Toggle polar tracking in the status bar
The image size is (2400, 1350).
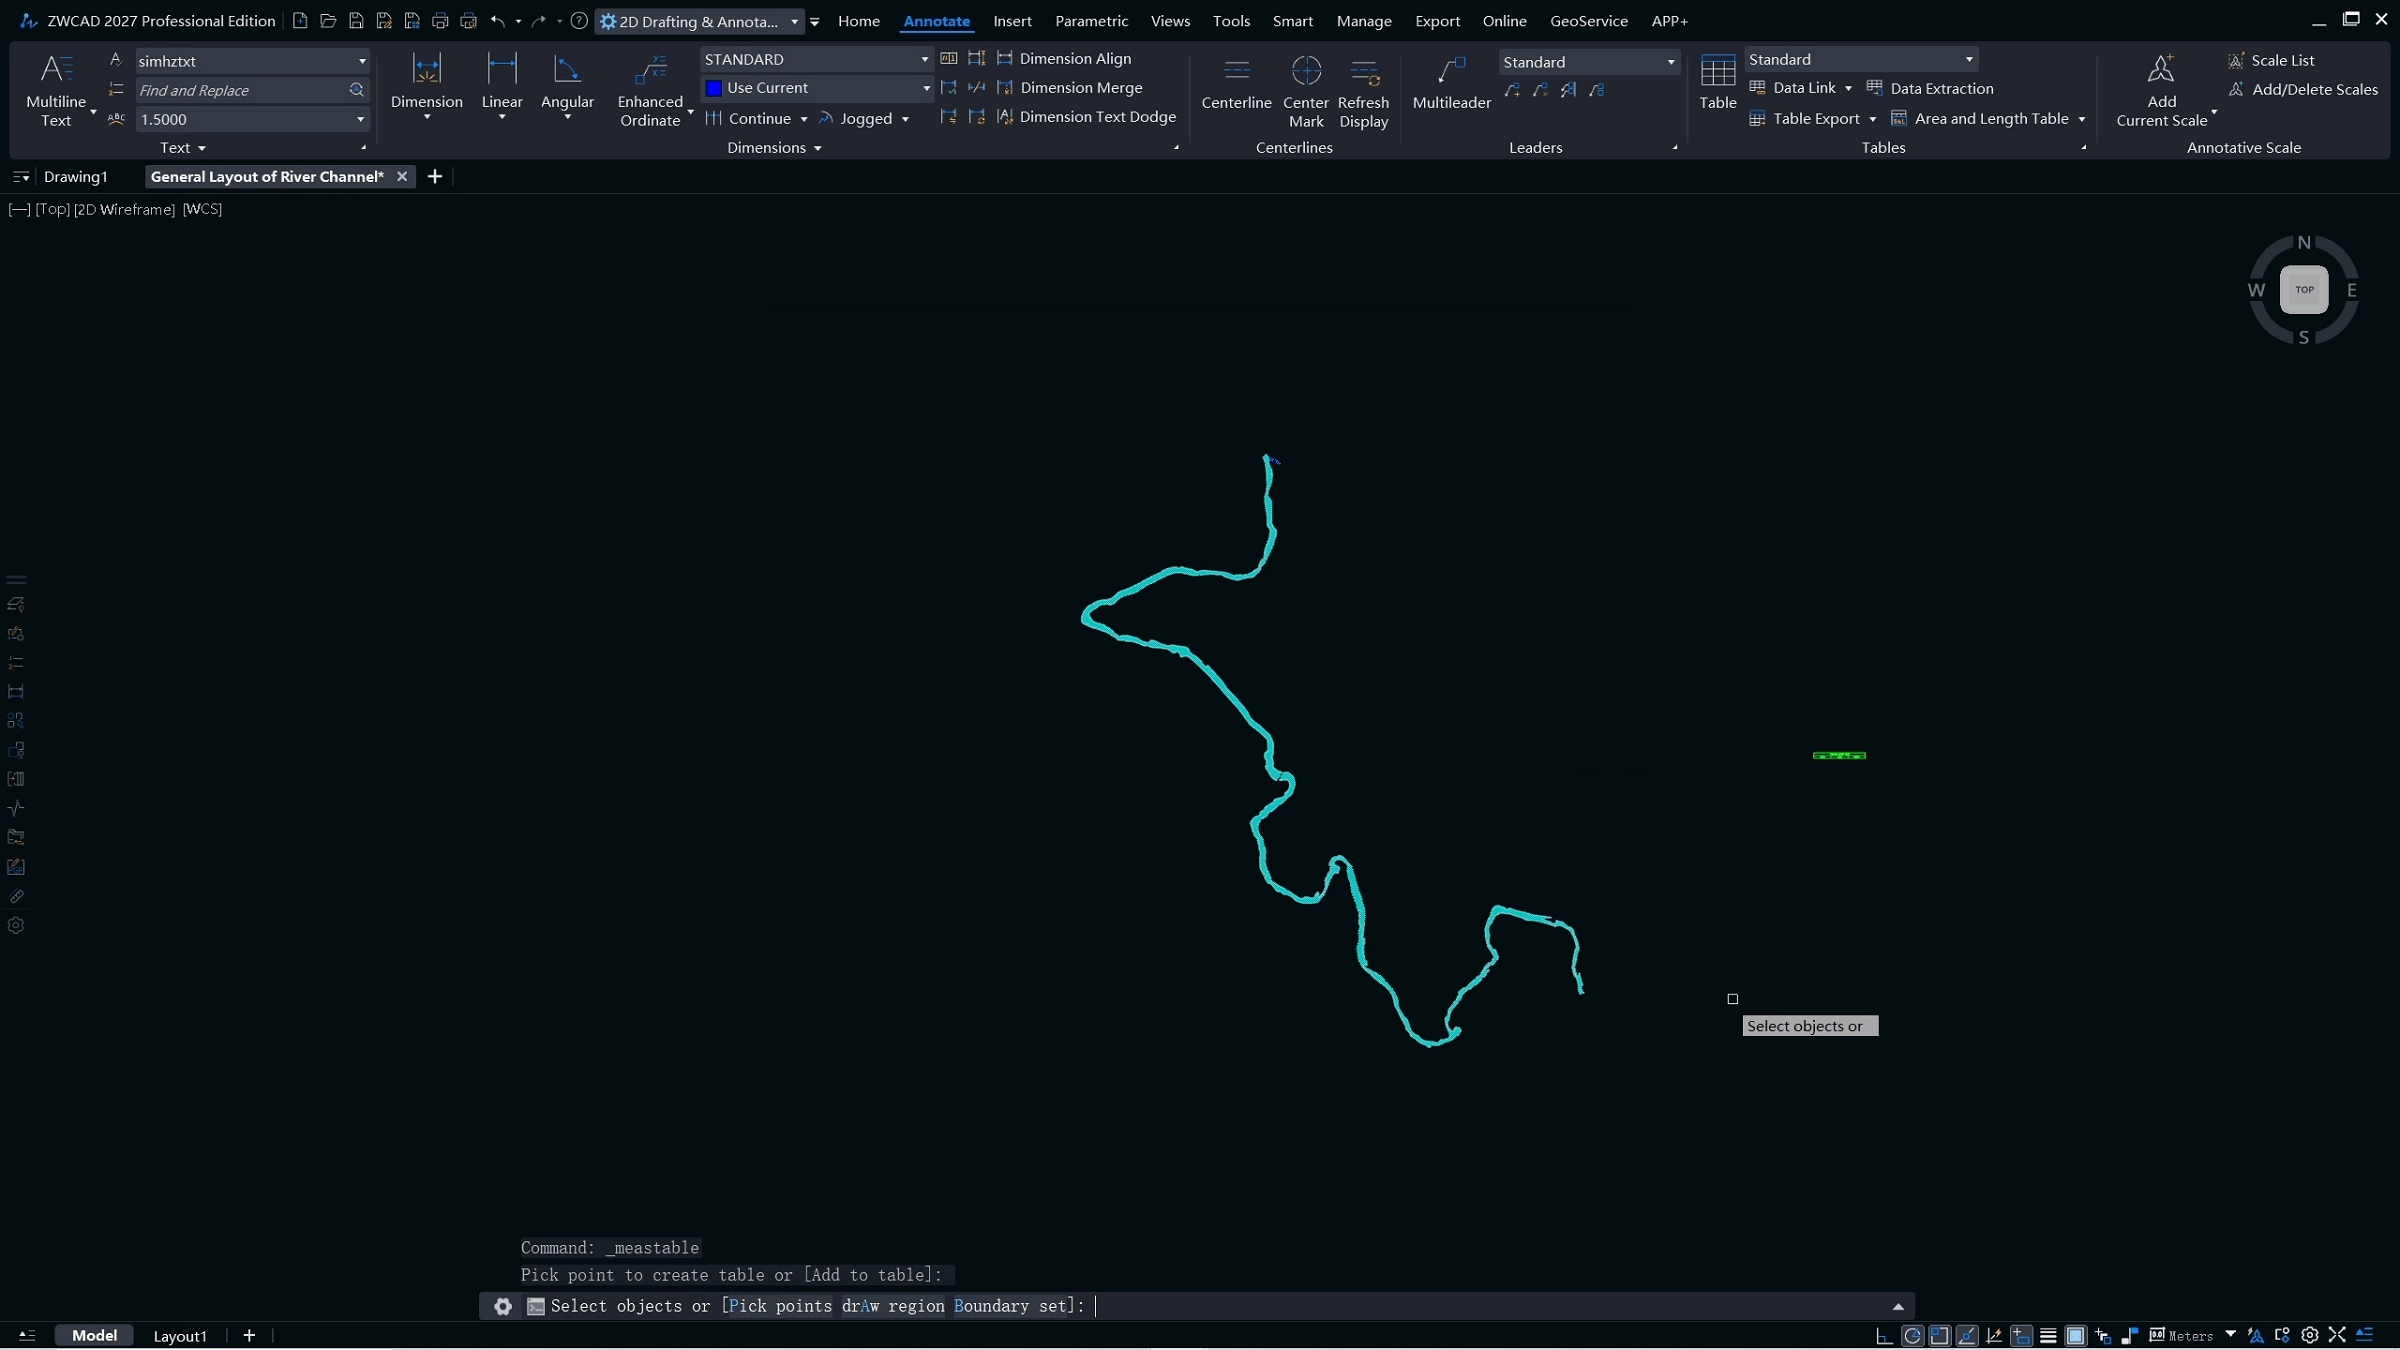1912,1336
